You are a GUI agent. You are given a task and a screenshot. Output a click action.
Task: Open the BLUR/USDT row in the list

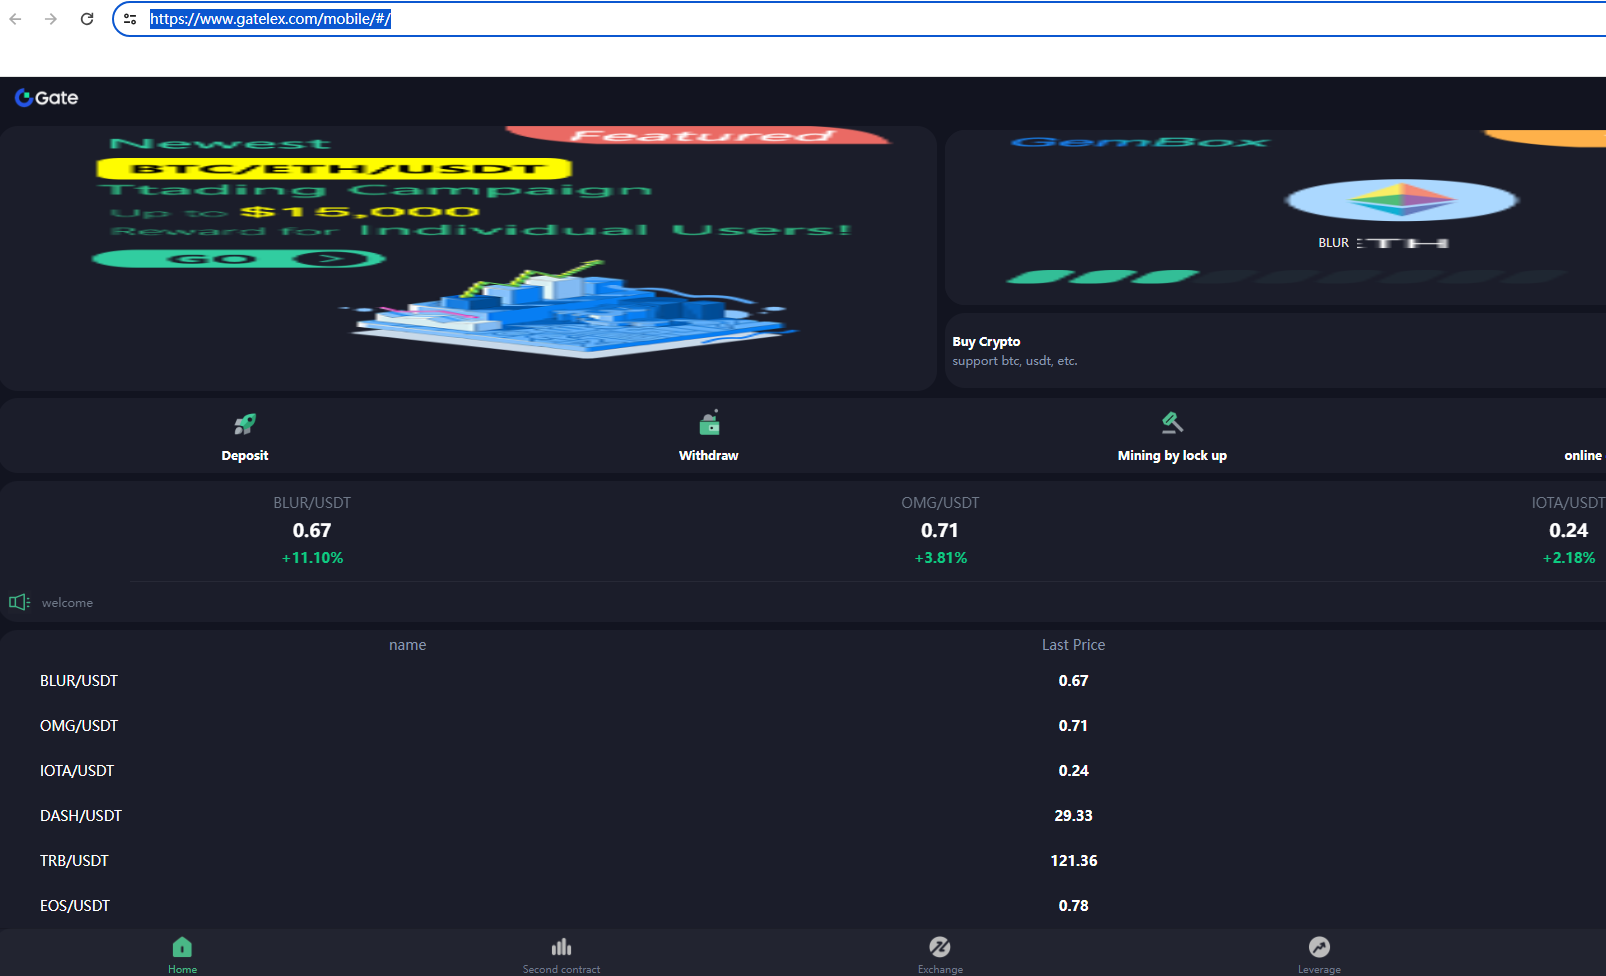[x=803, y=681]
